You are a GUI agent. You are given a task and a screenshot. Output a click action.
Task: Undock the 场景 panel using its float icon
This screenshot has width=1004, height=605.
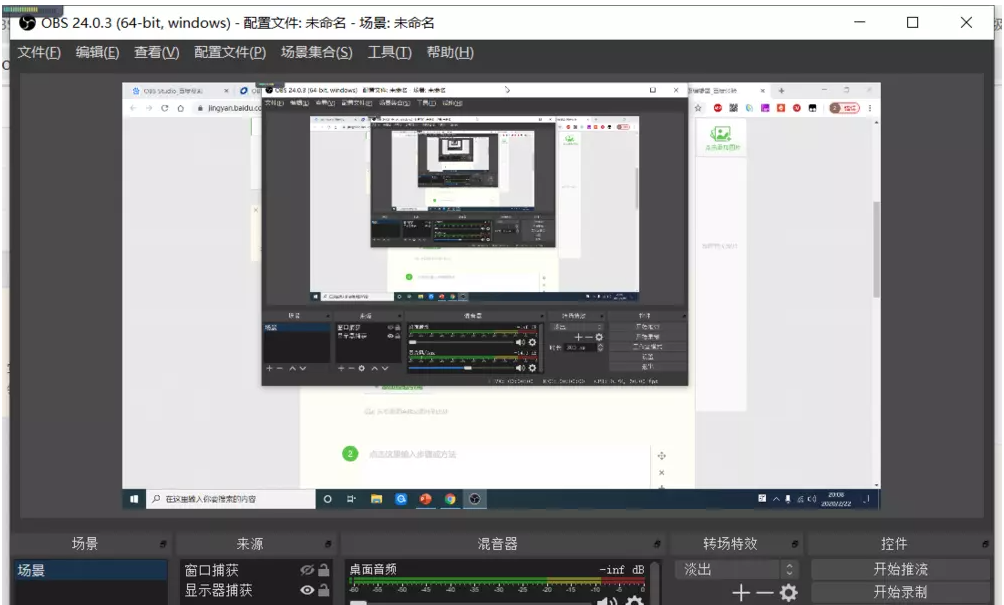point(163,545)
